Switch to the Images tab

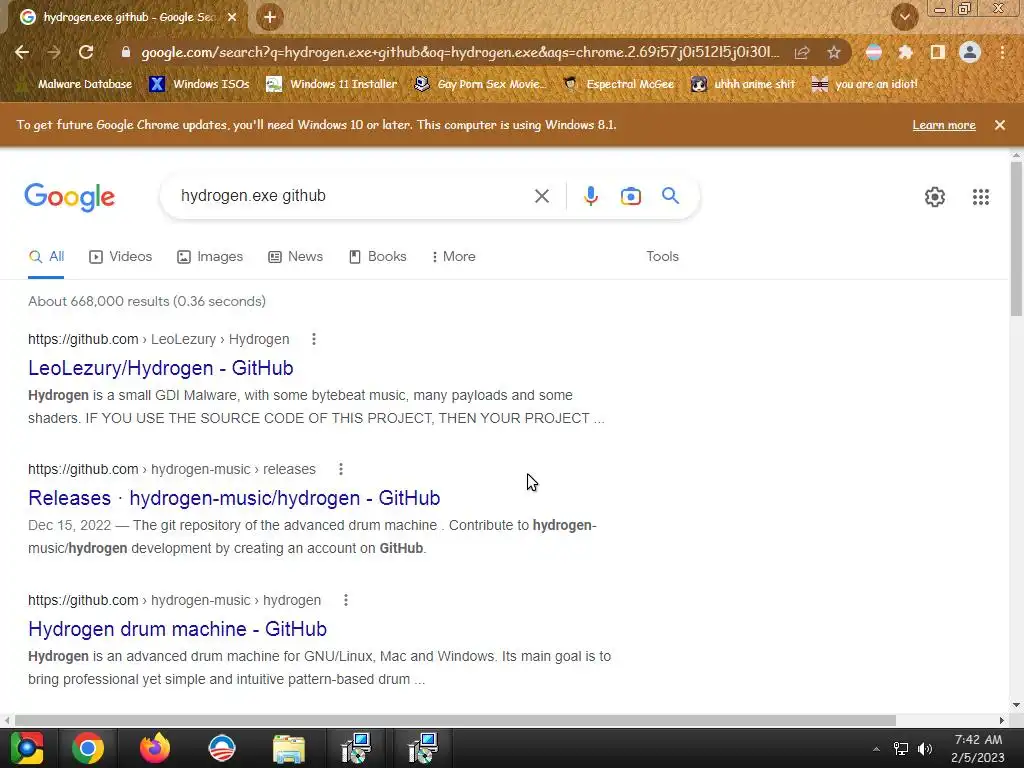(210, 257)
